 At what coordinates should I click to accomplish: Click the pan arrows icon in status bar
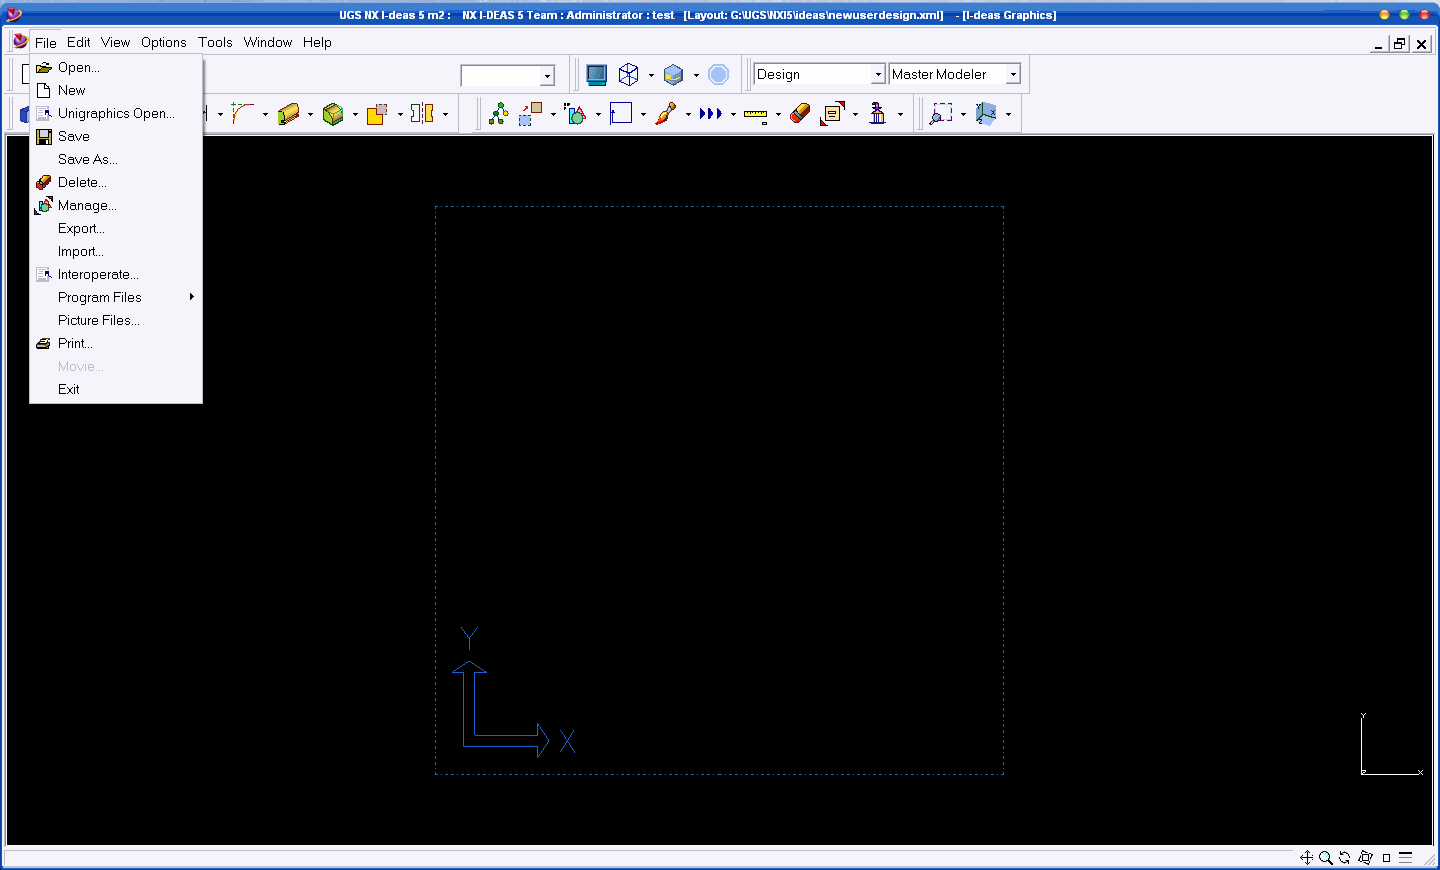[x=1306, y=858]
